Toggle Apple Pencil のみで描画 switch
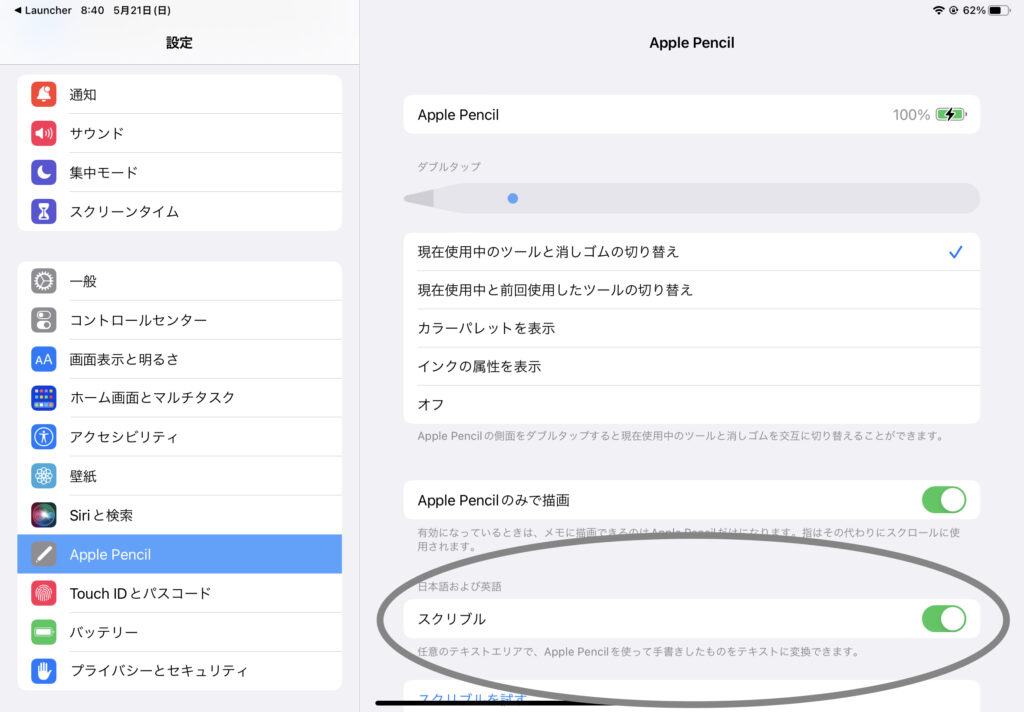 click(x=944, y=500)
